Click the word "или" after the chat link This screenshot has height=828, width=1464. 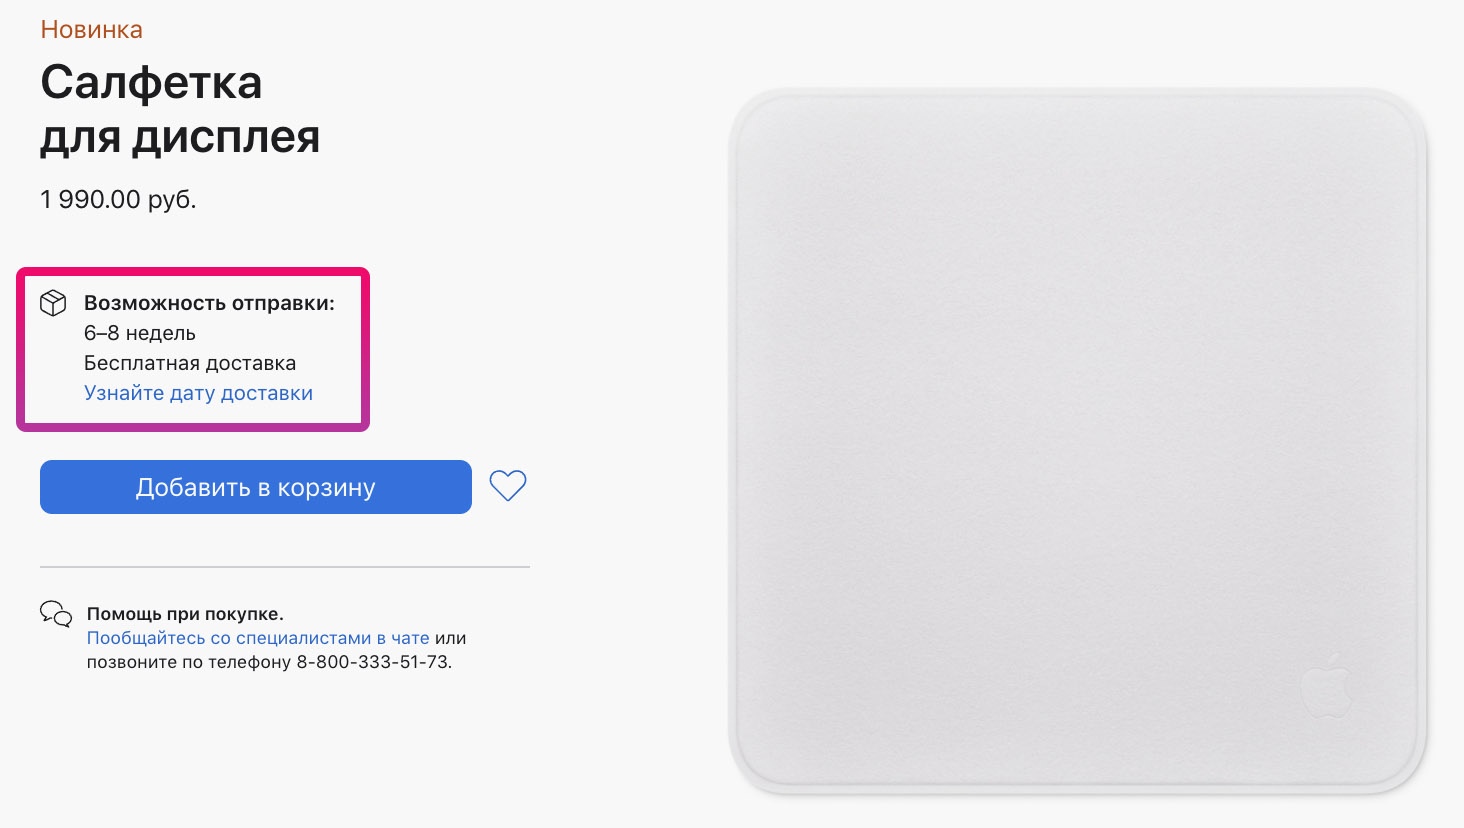click(x=451, y=638)
